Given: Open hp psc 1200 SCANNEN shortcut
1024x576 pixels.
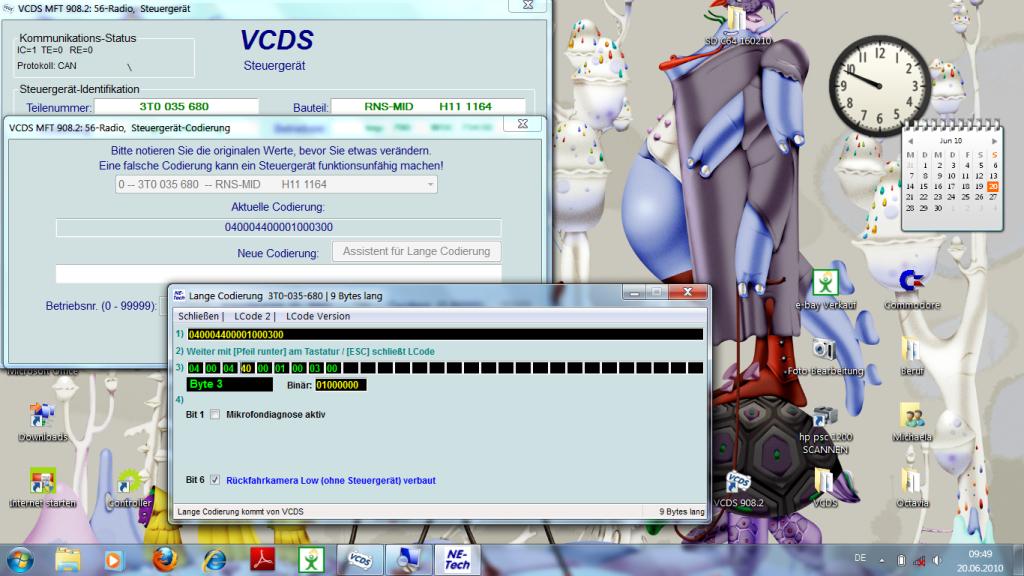Looking at the screenshot, I should pos(825,430).
